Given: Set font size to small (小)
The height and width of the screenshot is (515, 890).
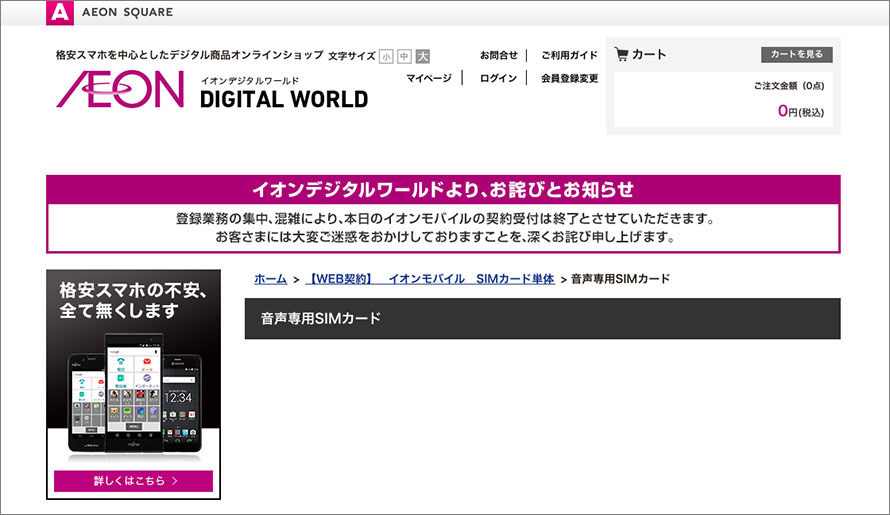Looking at the screenshot, I should pos(386,56).
